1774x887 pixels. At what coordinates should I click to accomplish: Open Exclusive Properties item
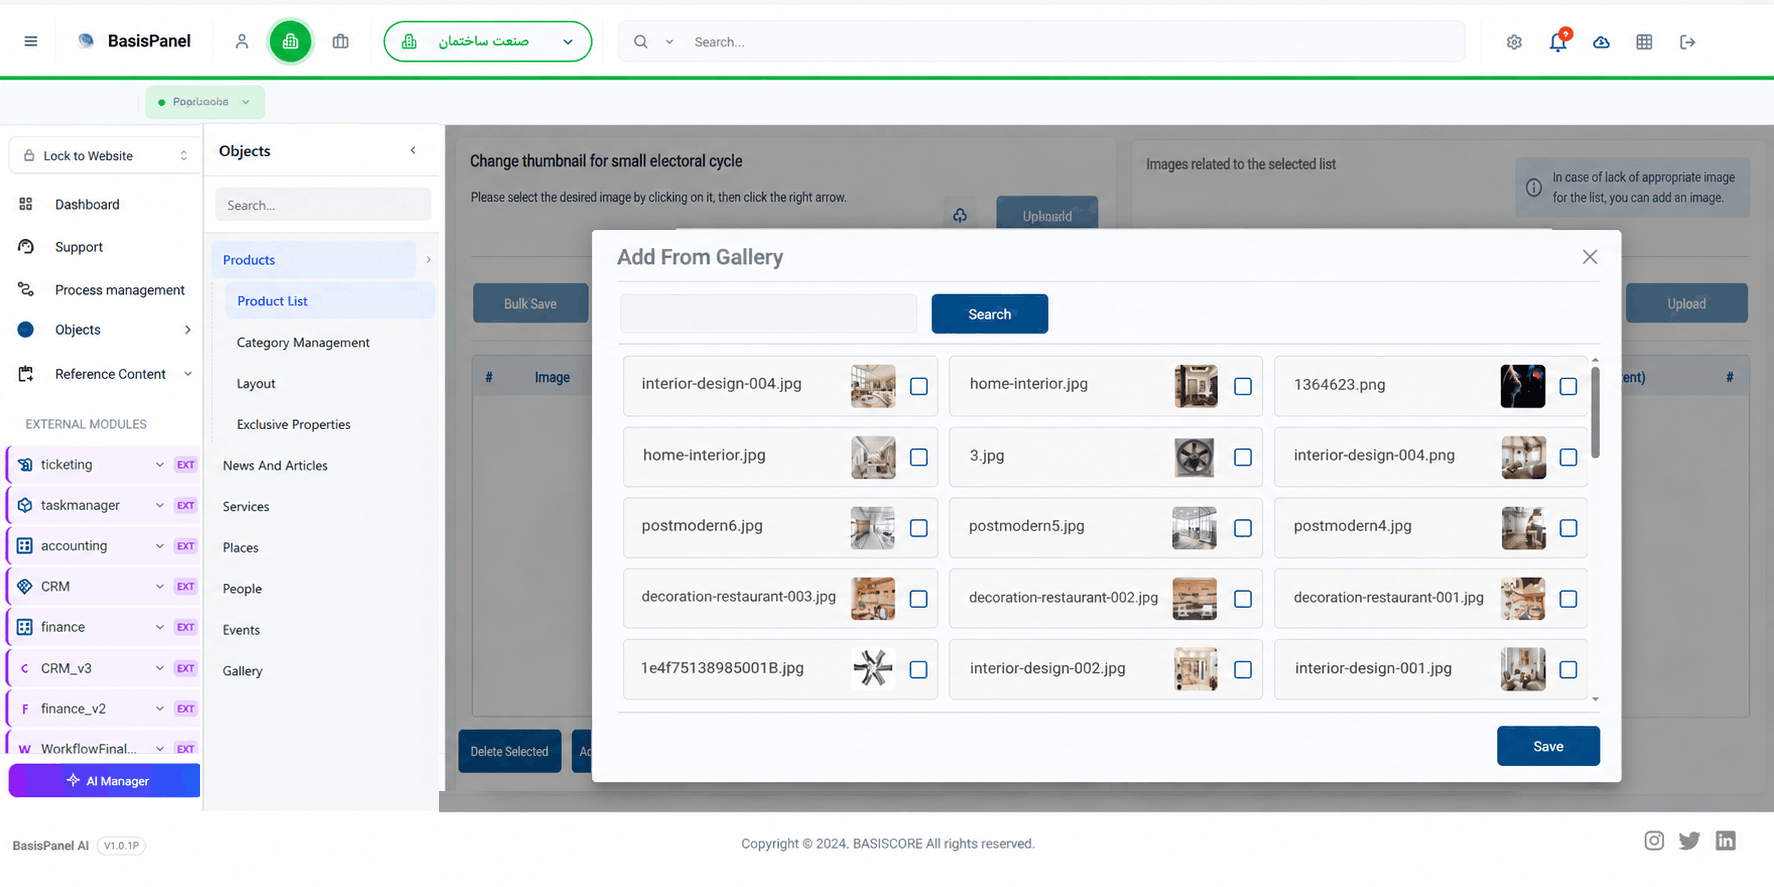294,424
